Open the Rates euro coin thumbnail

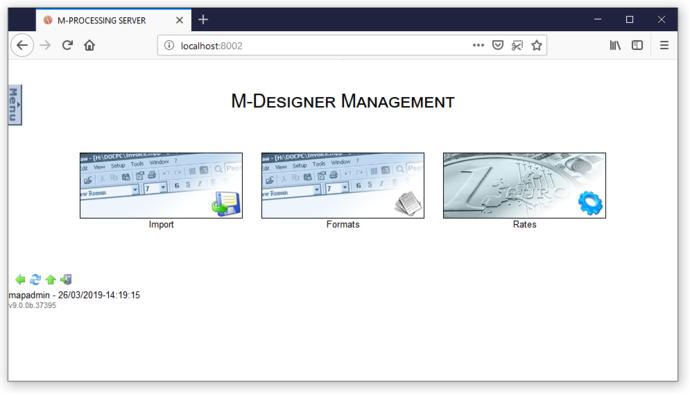(525, 185)
